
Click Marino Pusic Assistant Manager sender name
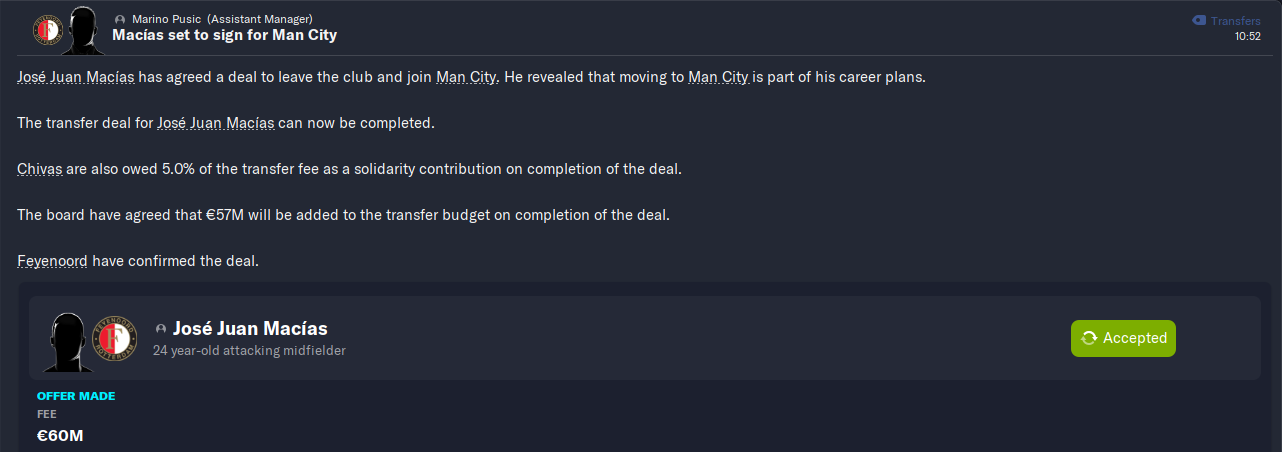[222, 19]
